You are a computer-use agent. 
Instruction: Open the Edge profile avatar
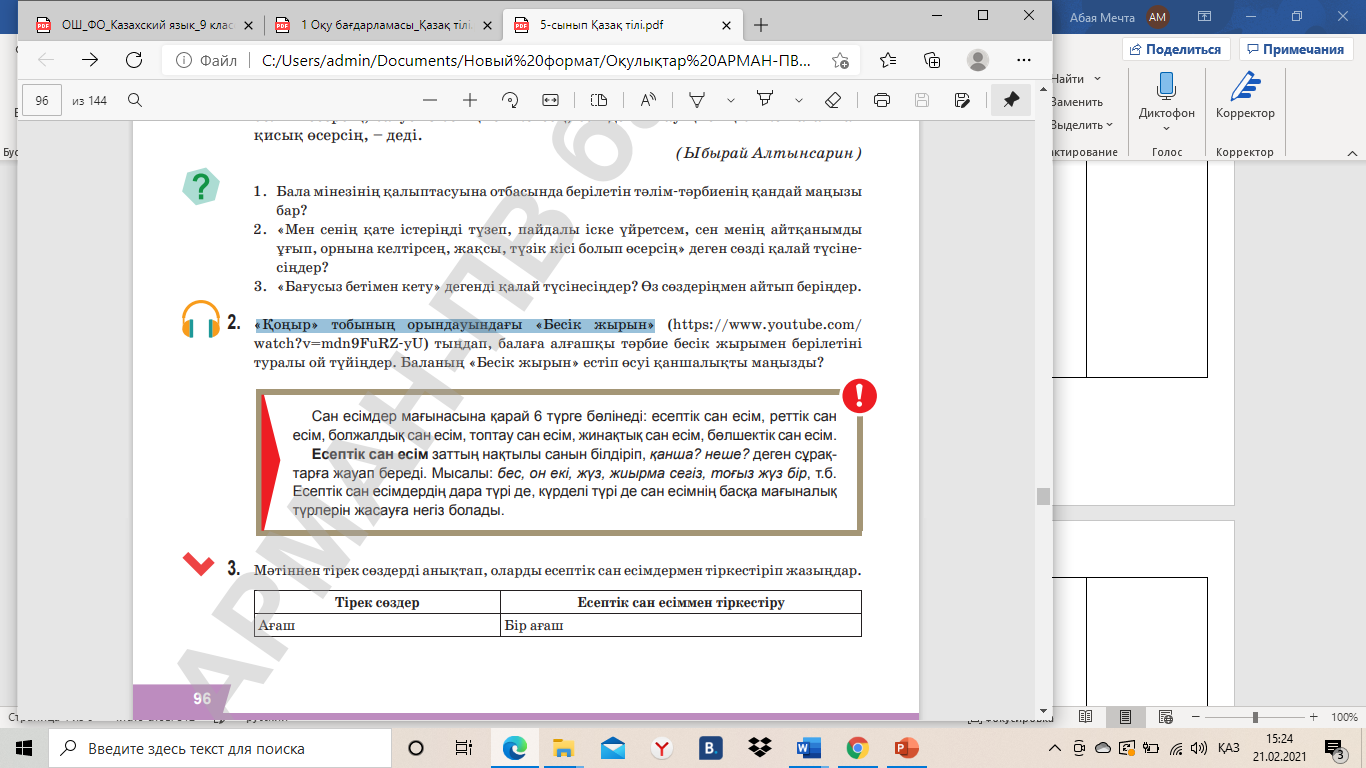point(977,60)
